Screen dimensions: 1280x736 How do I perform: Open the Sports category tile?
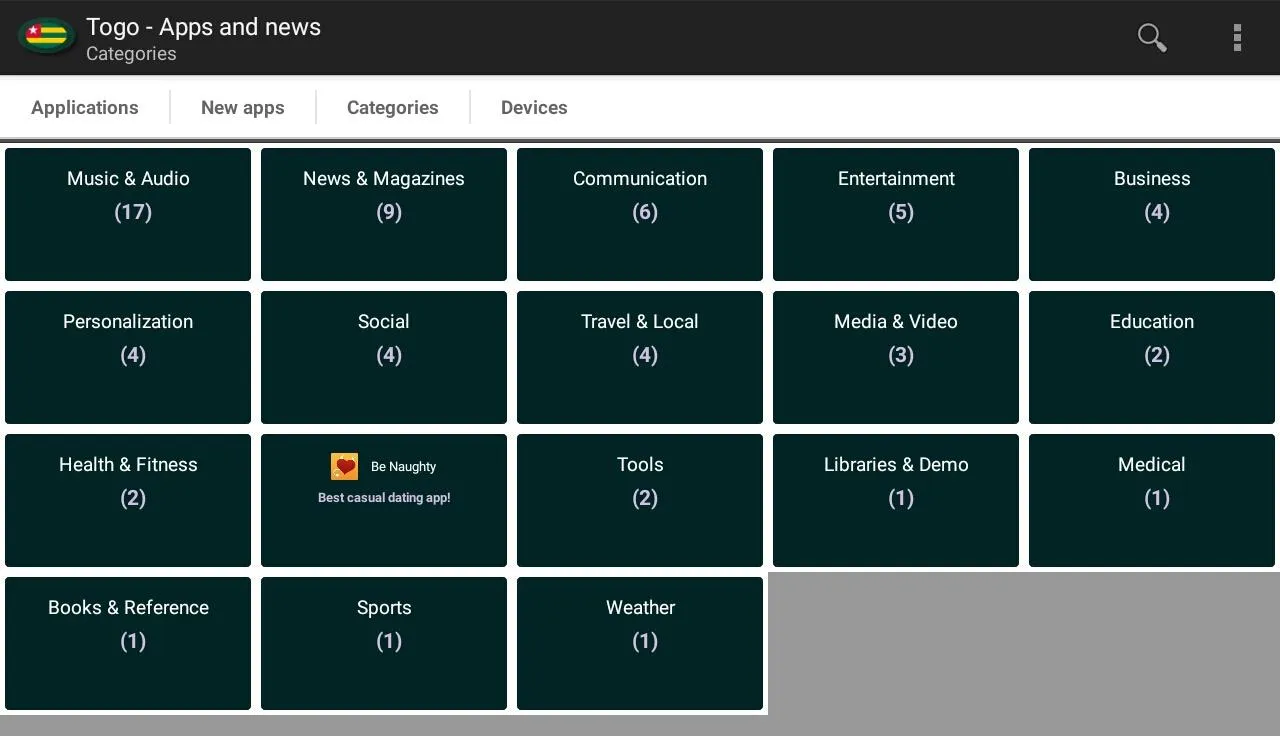pos(384,643)
